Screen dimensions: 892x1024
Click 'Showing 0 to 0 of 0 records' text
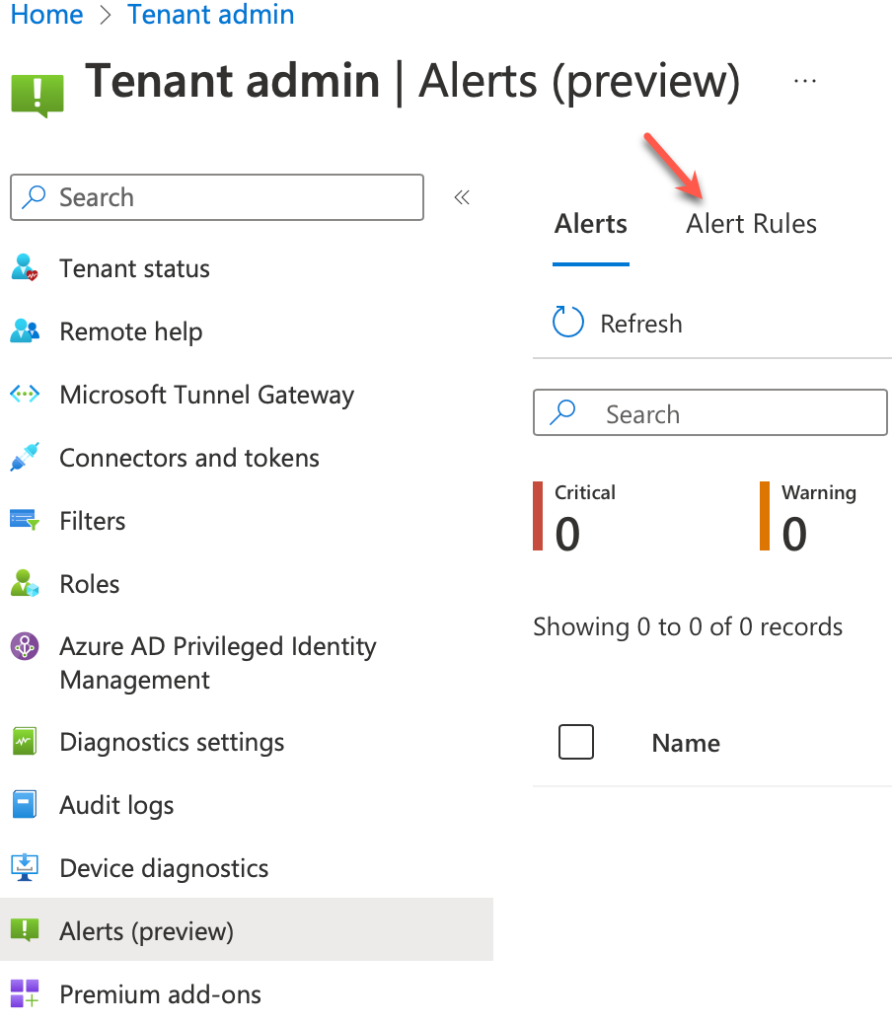click(688, 626)
